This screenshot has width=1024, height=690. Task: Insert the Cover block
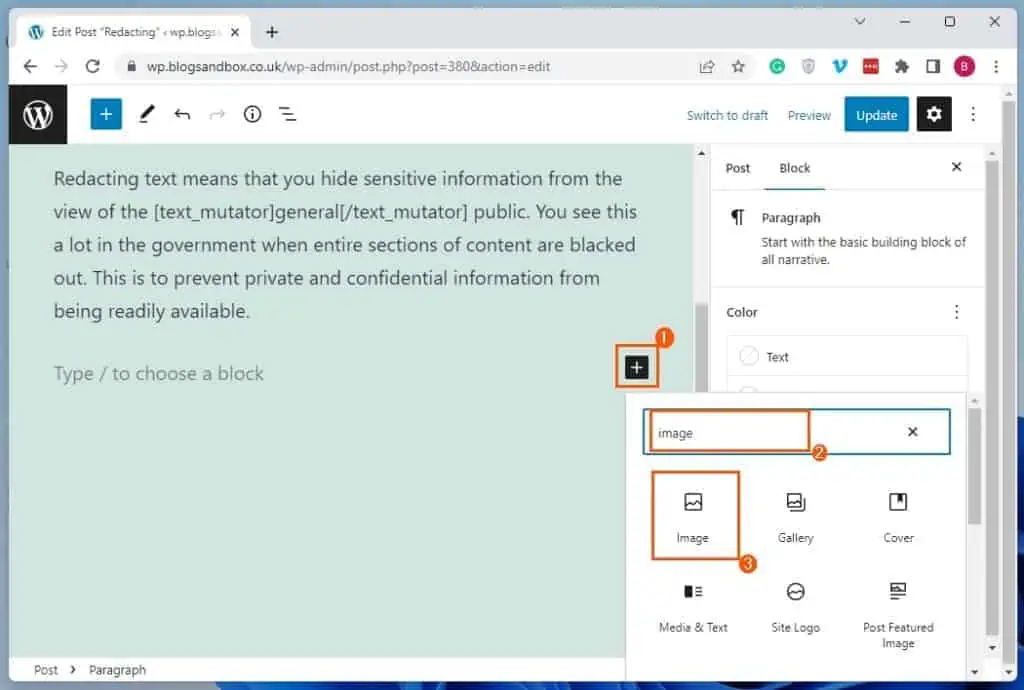point(898,516)
